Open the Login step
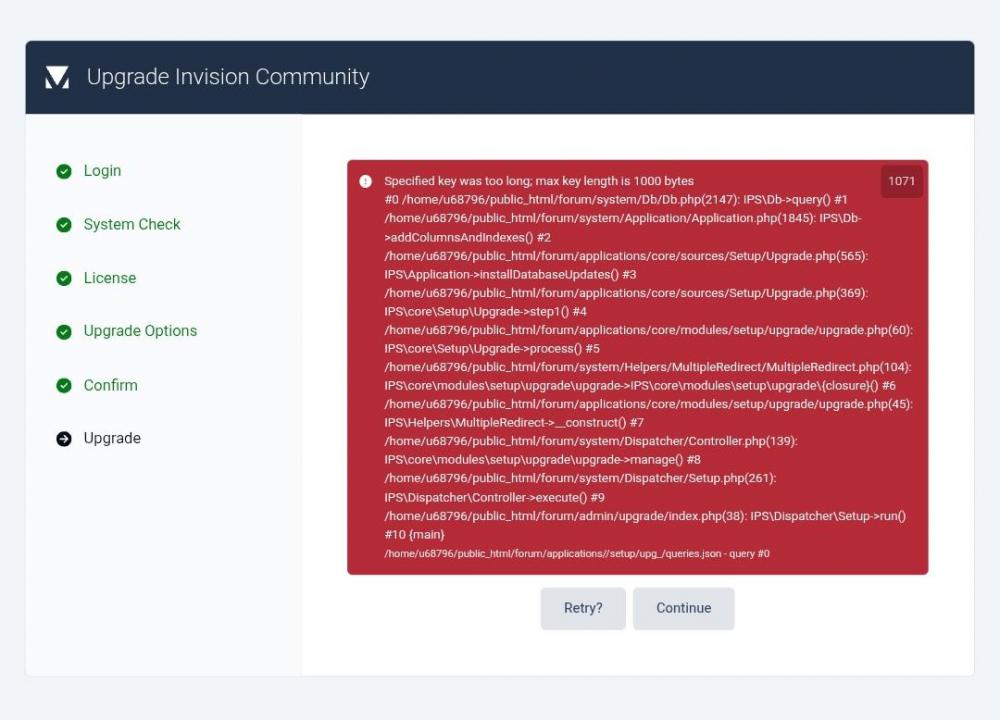The width and height of the screenshot is (1000, 720). coord(102,171)
